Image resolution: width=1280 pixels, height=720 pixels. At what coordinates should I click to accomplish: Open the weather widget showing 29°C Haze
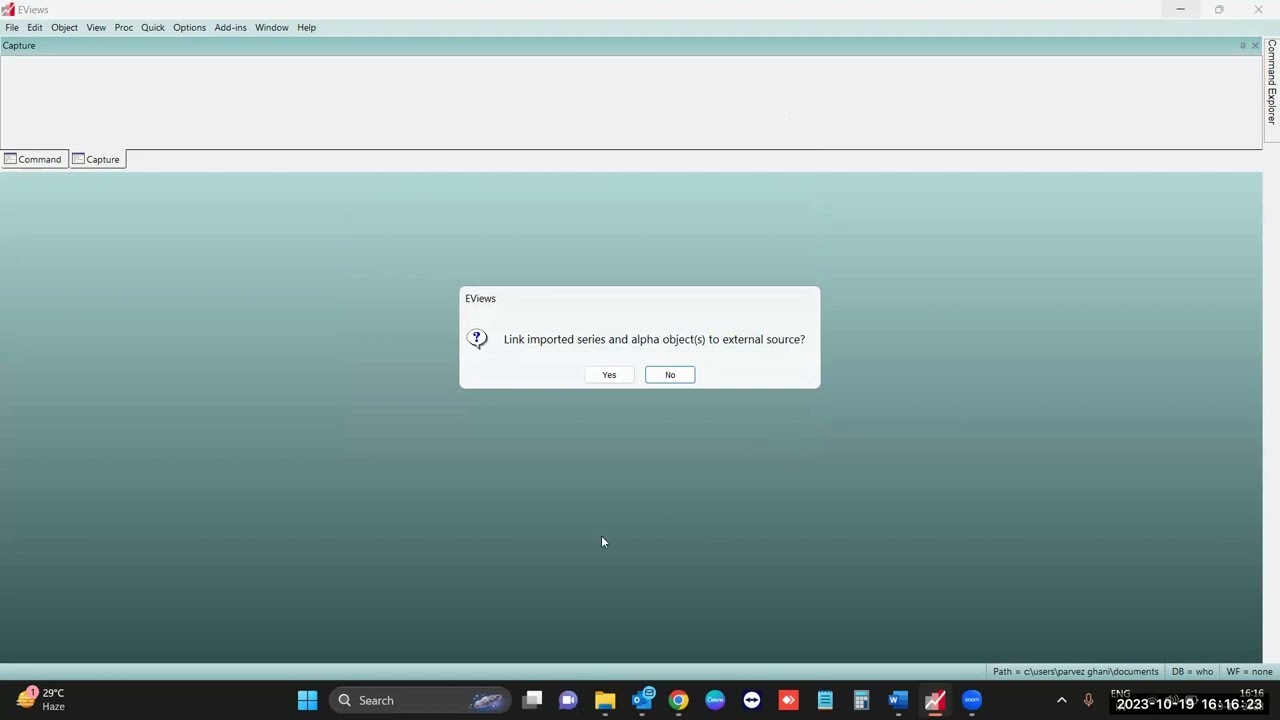[x=41, y=699]
